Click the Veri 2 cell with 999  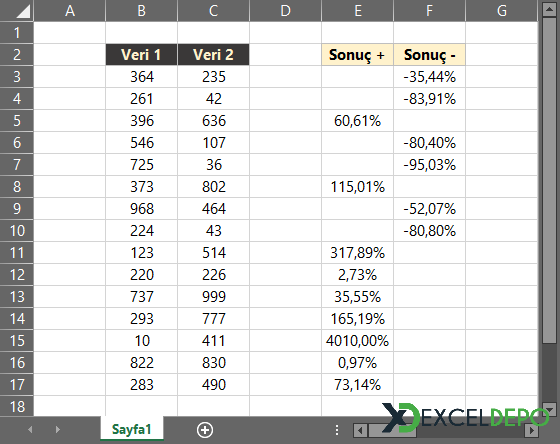point(214,297)
